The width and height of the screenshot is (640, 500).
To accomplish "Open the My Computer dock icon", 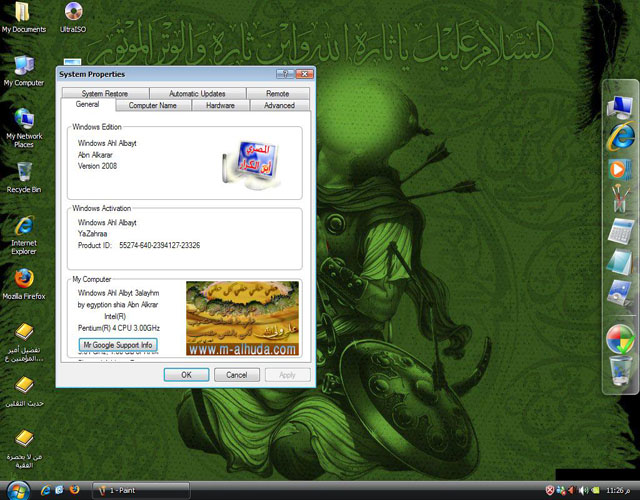I will 620,107.
